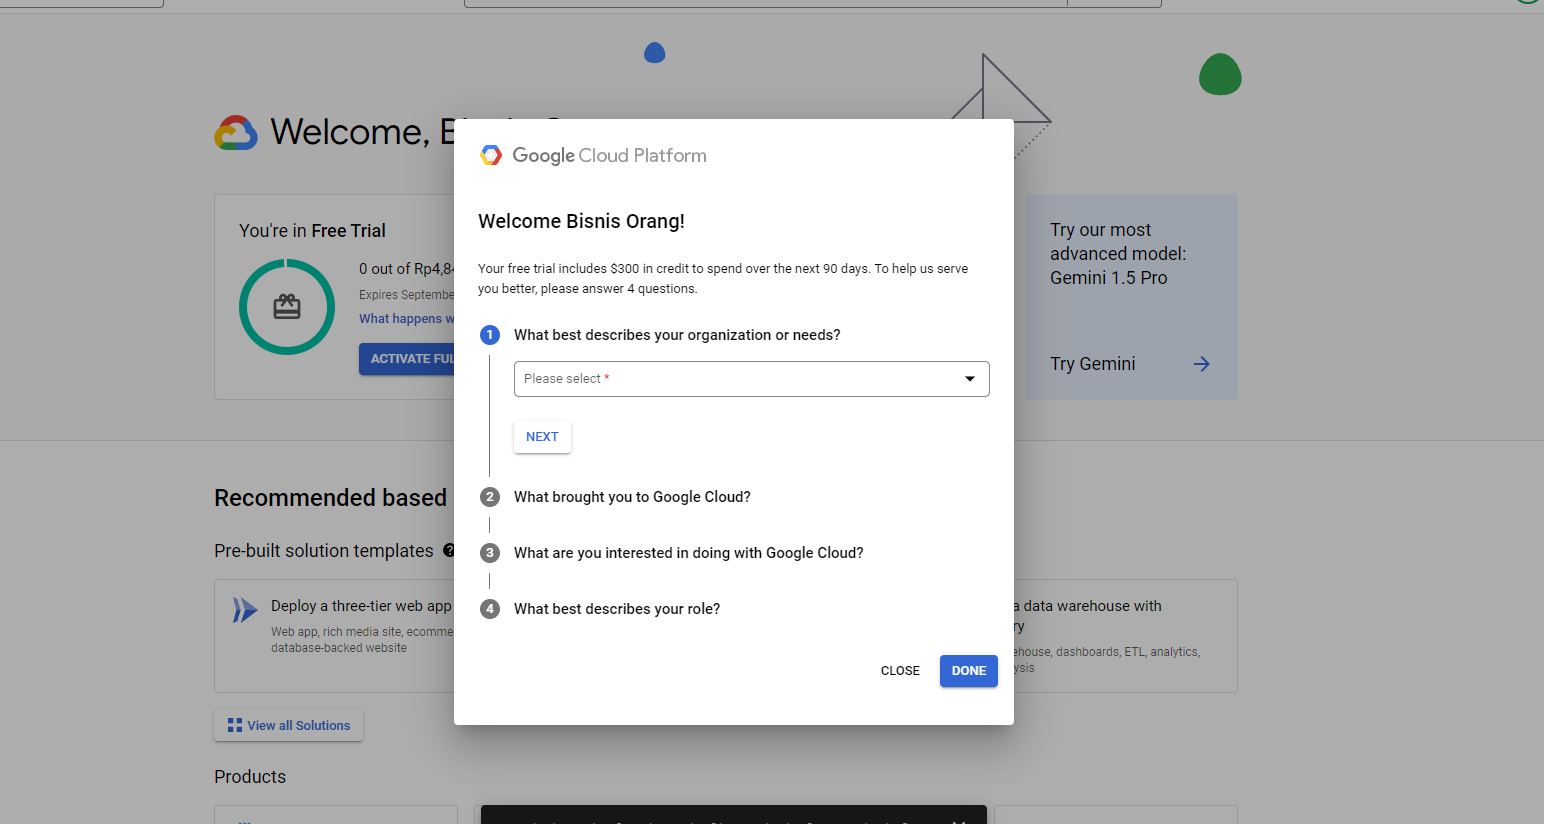This screenshot has height=824, width=1544.
Task: Click the step 2 number badge
Action: (x=490, y=497)
